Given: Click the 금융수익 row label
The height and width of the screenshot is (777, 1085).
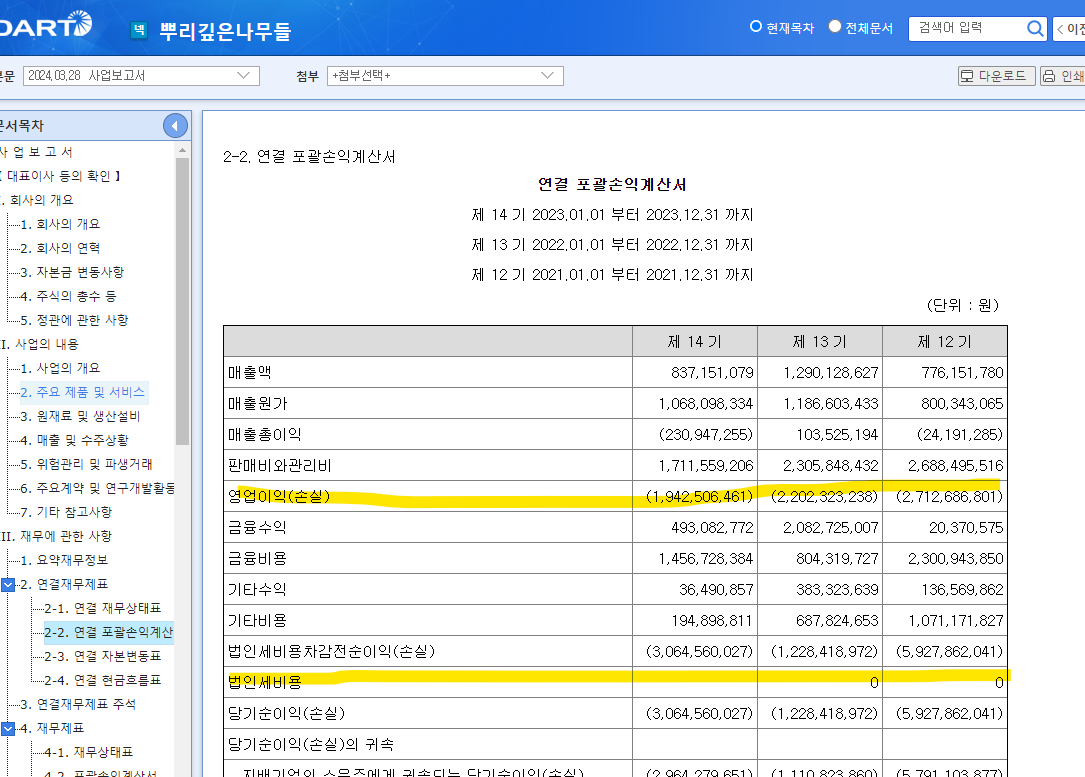Looking at the screenshot, I should [257, 527].
